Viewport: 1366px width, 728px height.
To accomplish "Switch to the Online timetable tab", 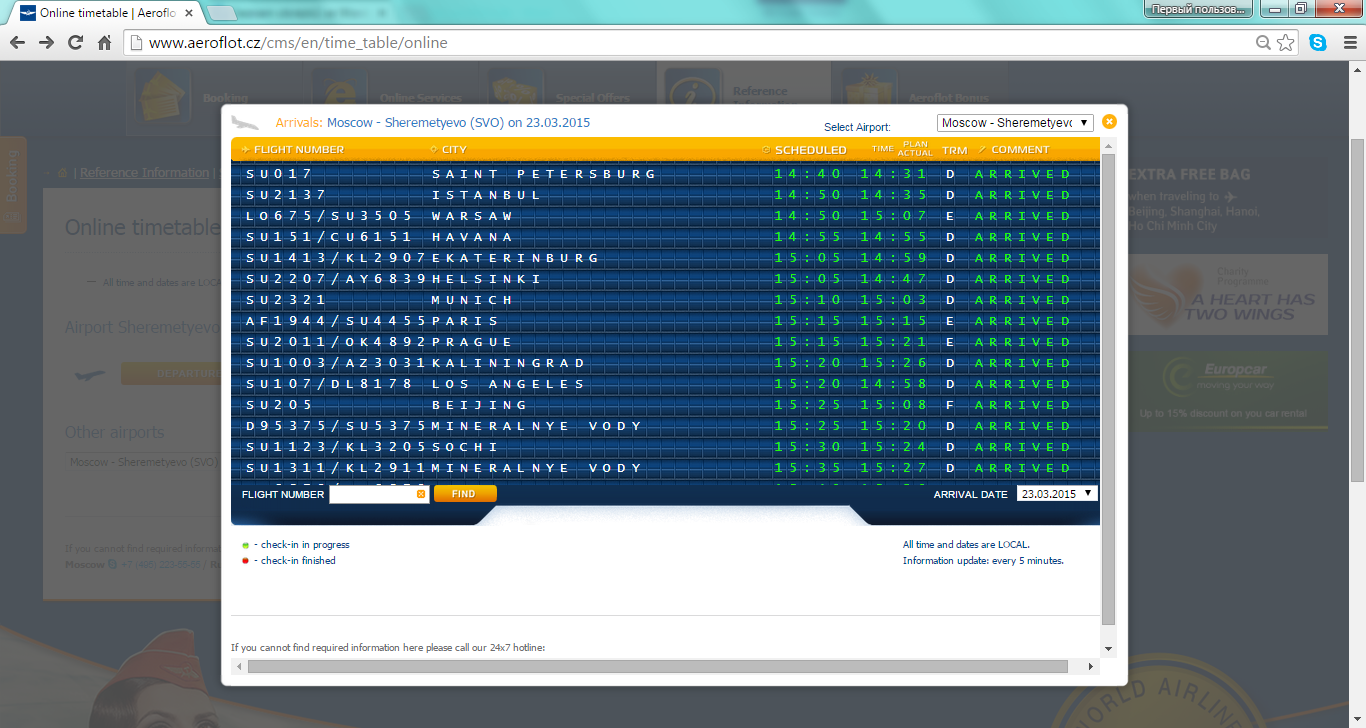I will (x=107, y=13).
